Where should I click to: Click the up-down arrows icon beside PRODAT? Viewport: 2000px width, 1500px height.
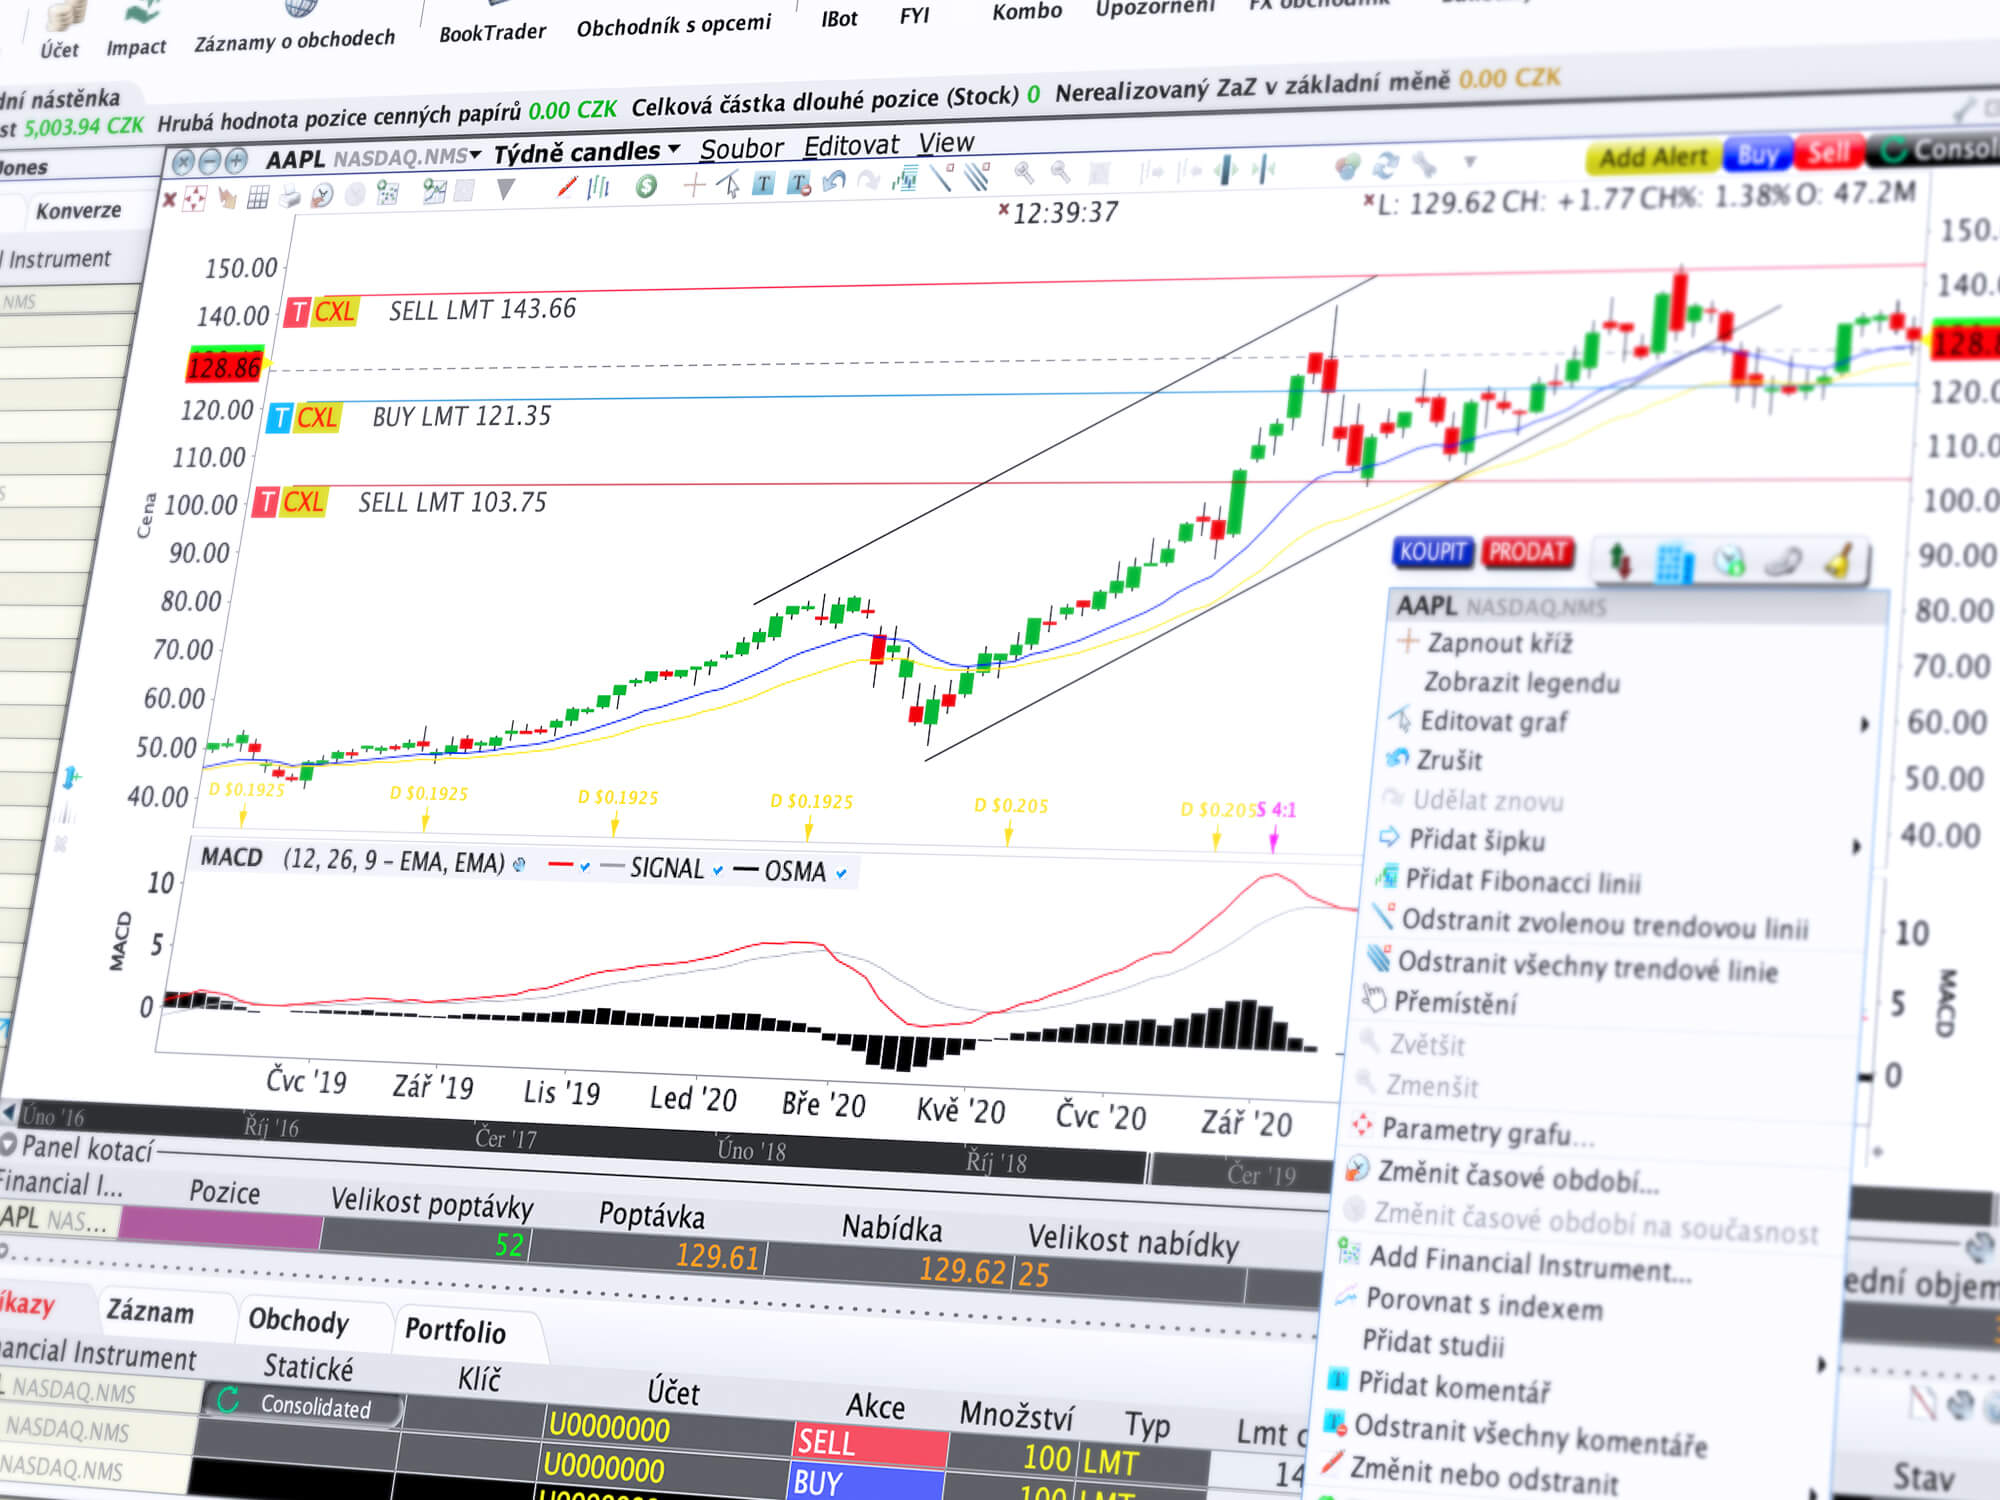(1620, 559)
